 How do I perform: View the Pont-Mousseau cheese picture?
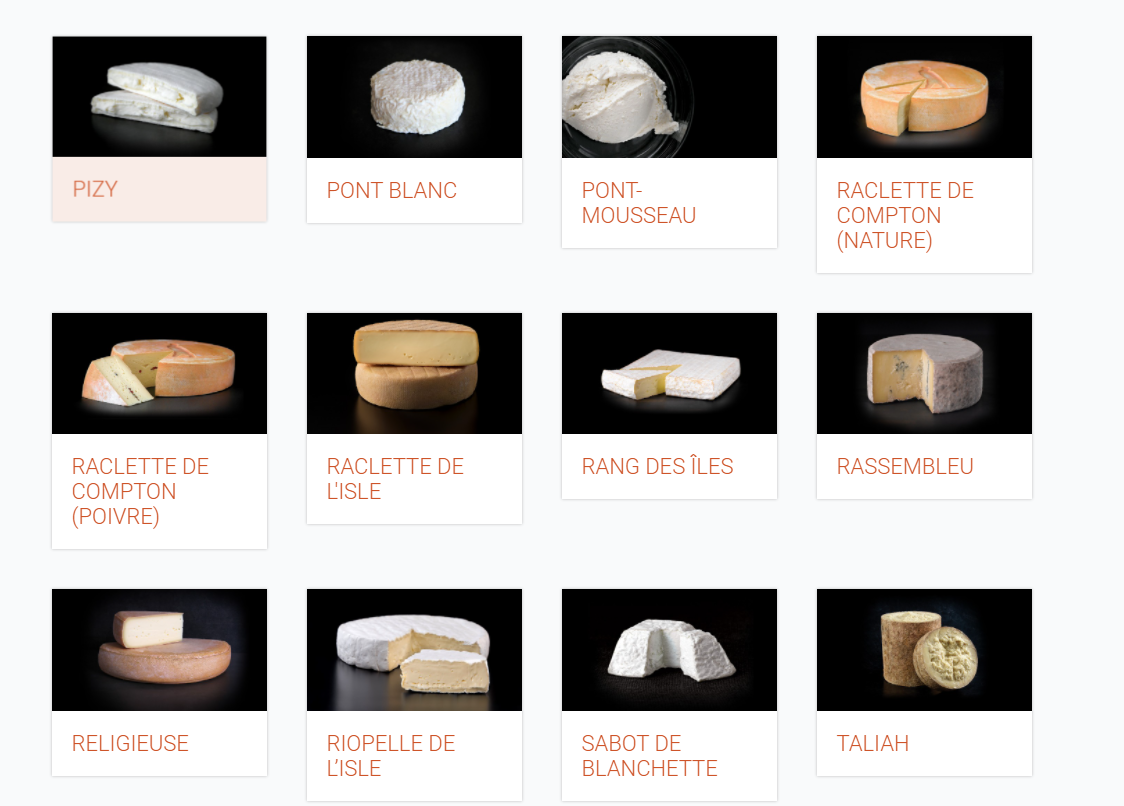[x=669, y=96]
